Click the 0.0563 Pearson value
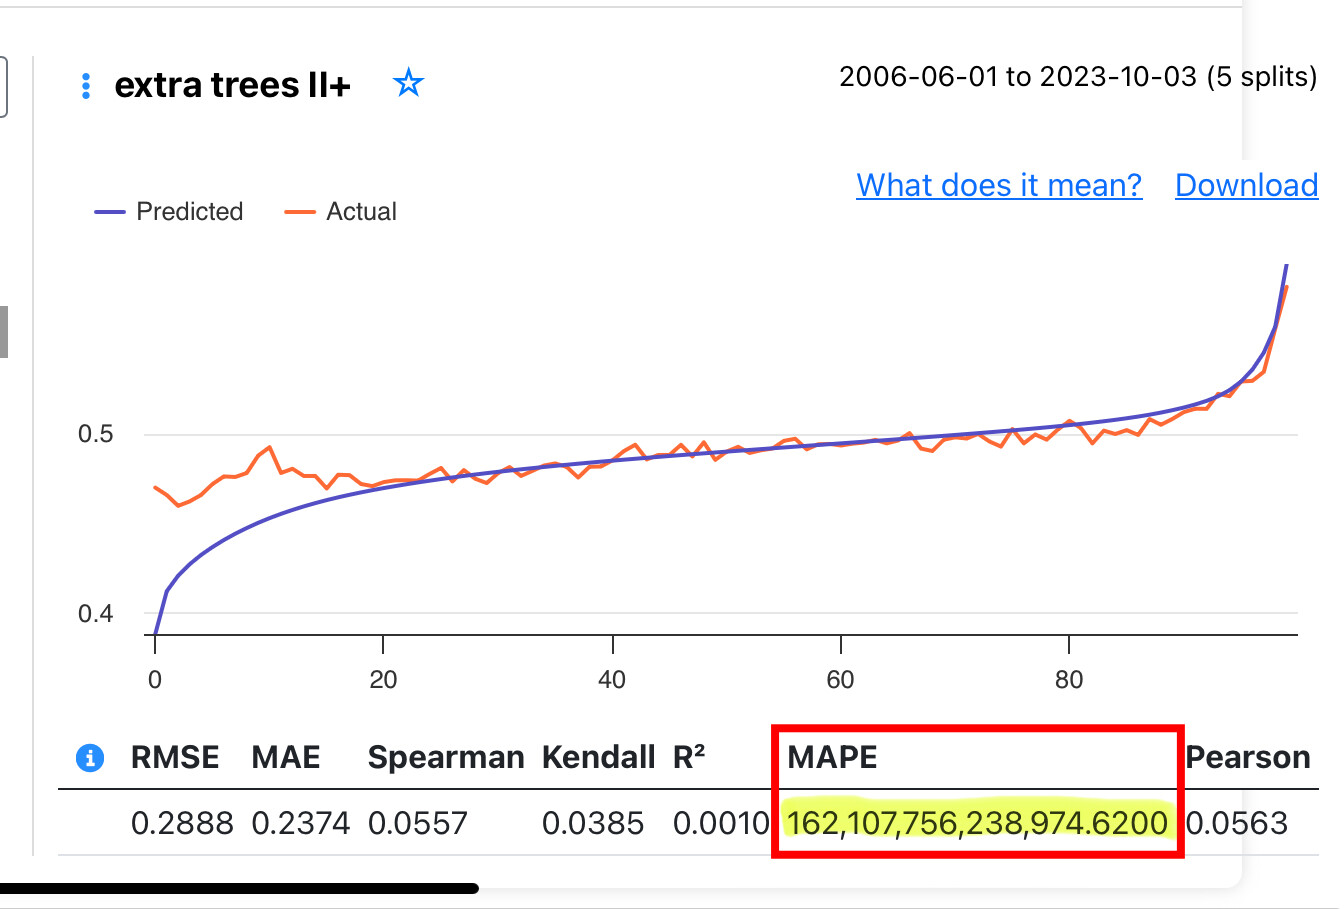Screen dimensions: 1344x909 [1237, 823]
